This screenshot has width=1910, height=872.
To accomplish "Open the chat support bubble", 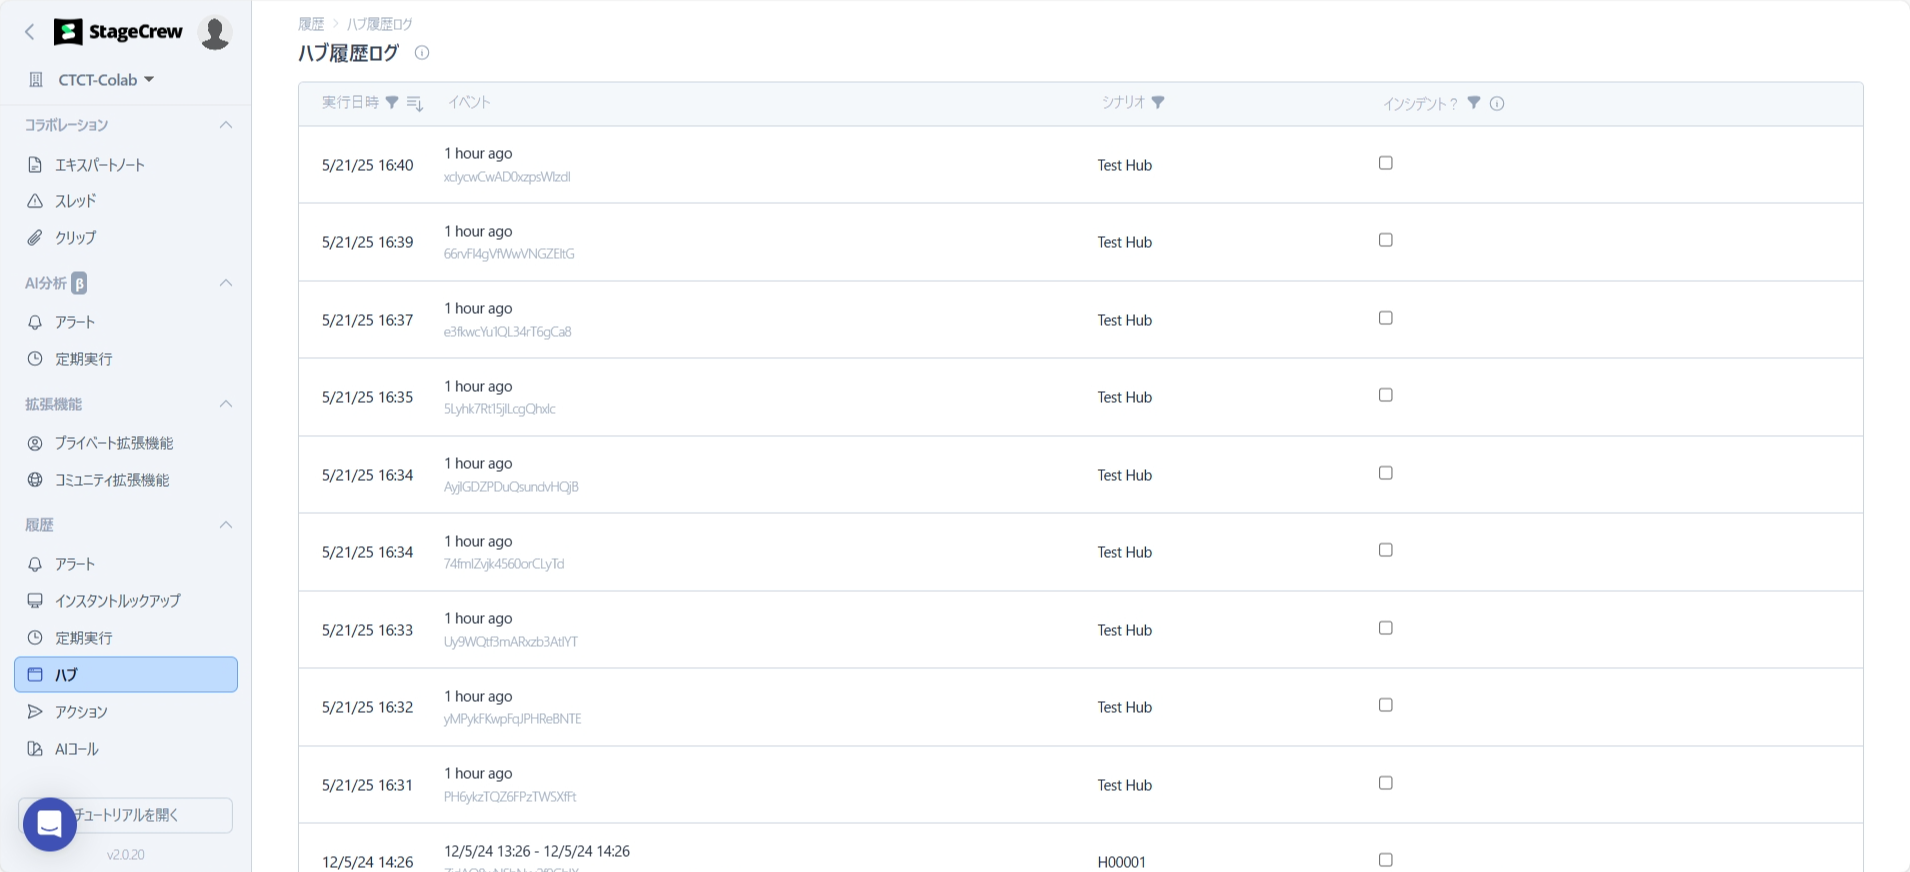I will click(x=50, y=824).
